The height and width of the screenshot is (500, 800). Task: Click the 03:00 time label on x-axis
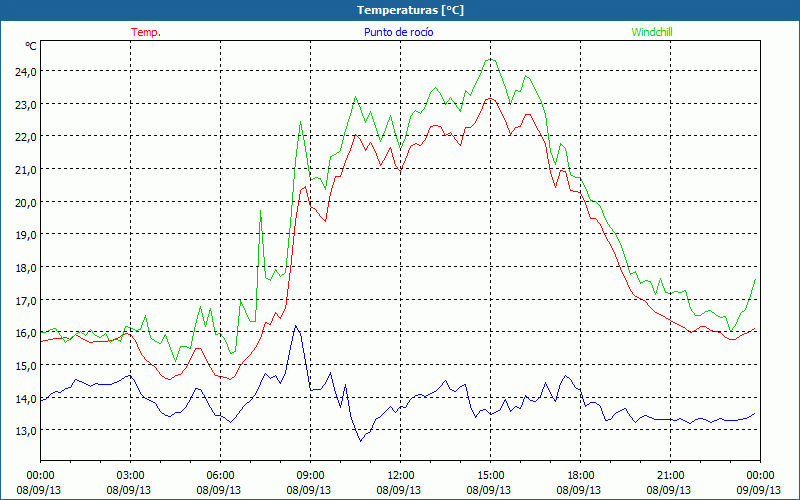point(131,476)
